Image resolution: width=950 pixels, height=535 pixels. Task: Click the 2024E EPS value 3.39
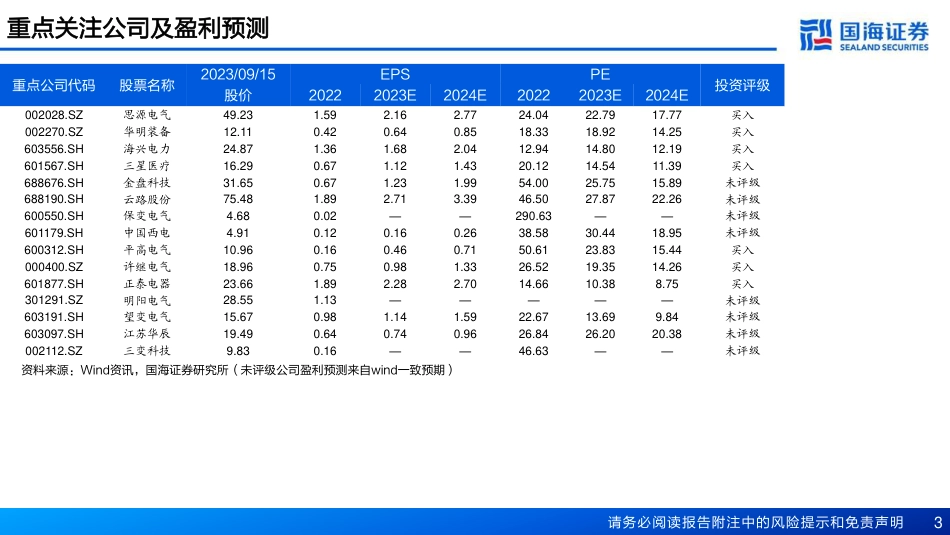click(465, 199)
